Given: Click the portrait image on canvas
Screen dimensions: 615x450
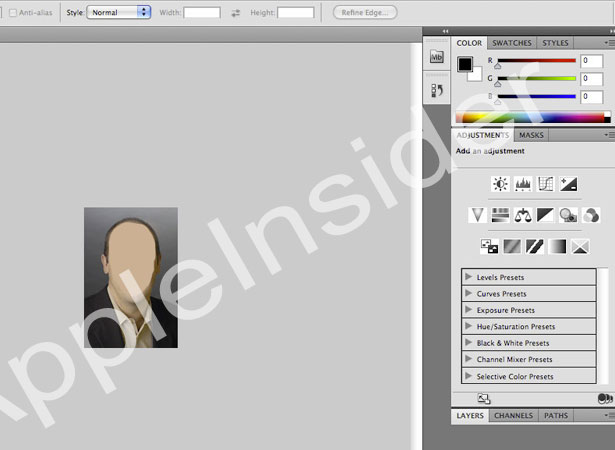Looking at the screenshot, I should pos(131,277).
